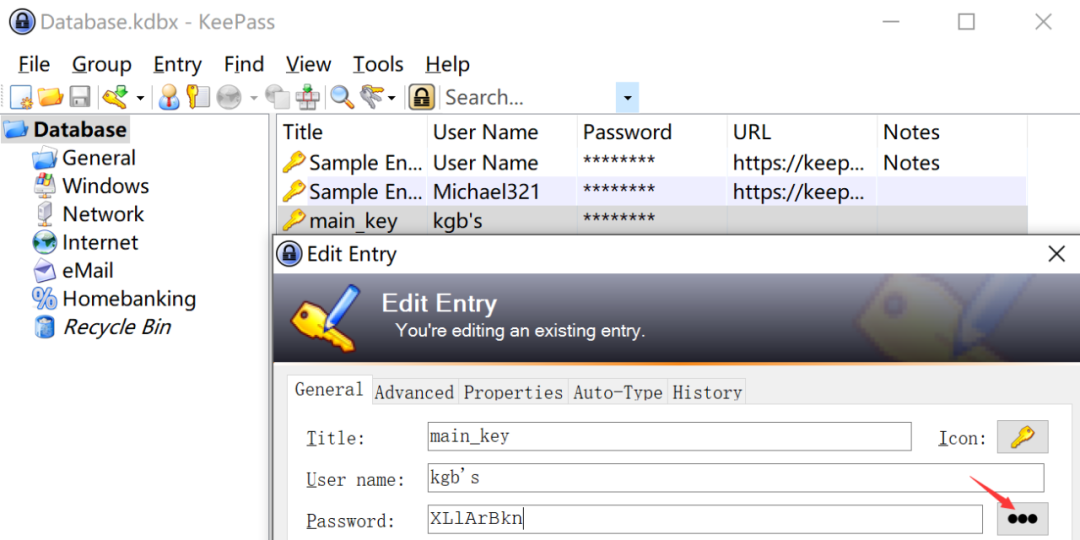Switch to the Advanced tab
The width and height of the screenshot is (1080, 540).
click(415, 393)
